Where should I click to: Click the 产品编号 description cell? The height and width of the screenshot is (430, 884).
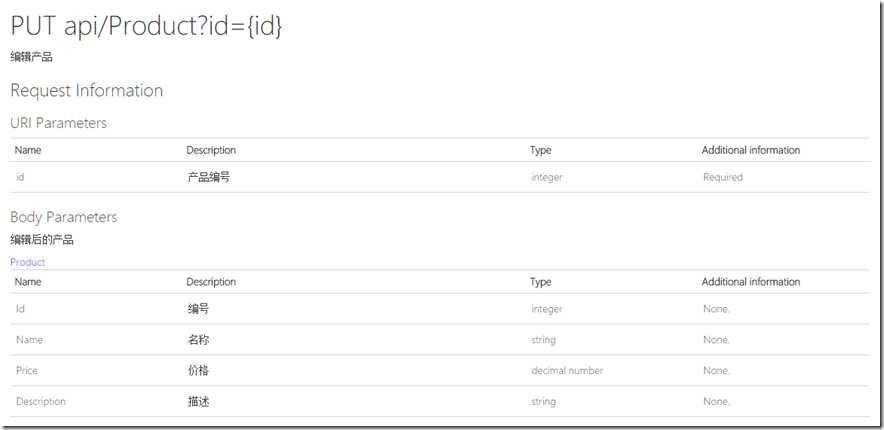pyautogui.click(x=209, y=177)
